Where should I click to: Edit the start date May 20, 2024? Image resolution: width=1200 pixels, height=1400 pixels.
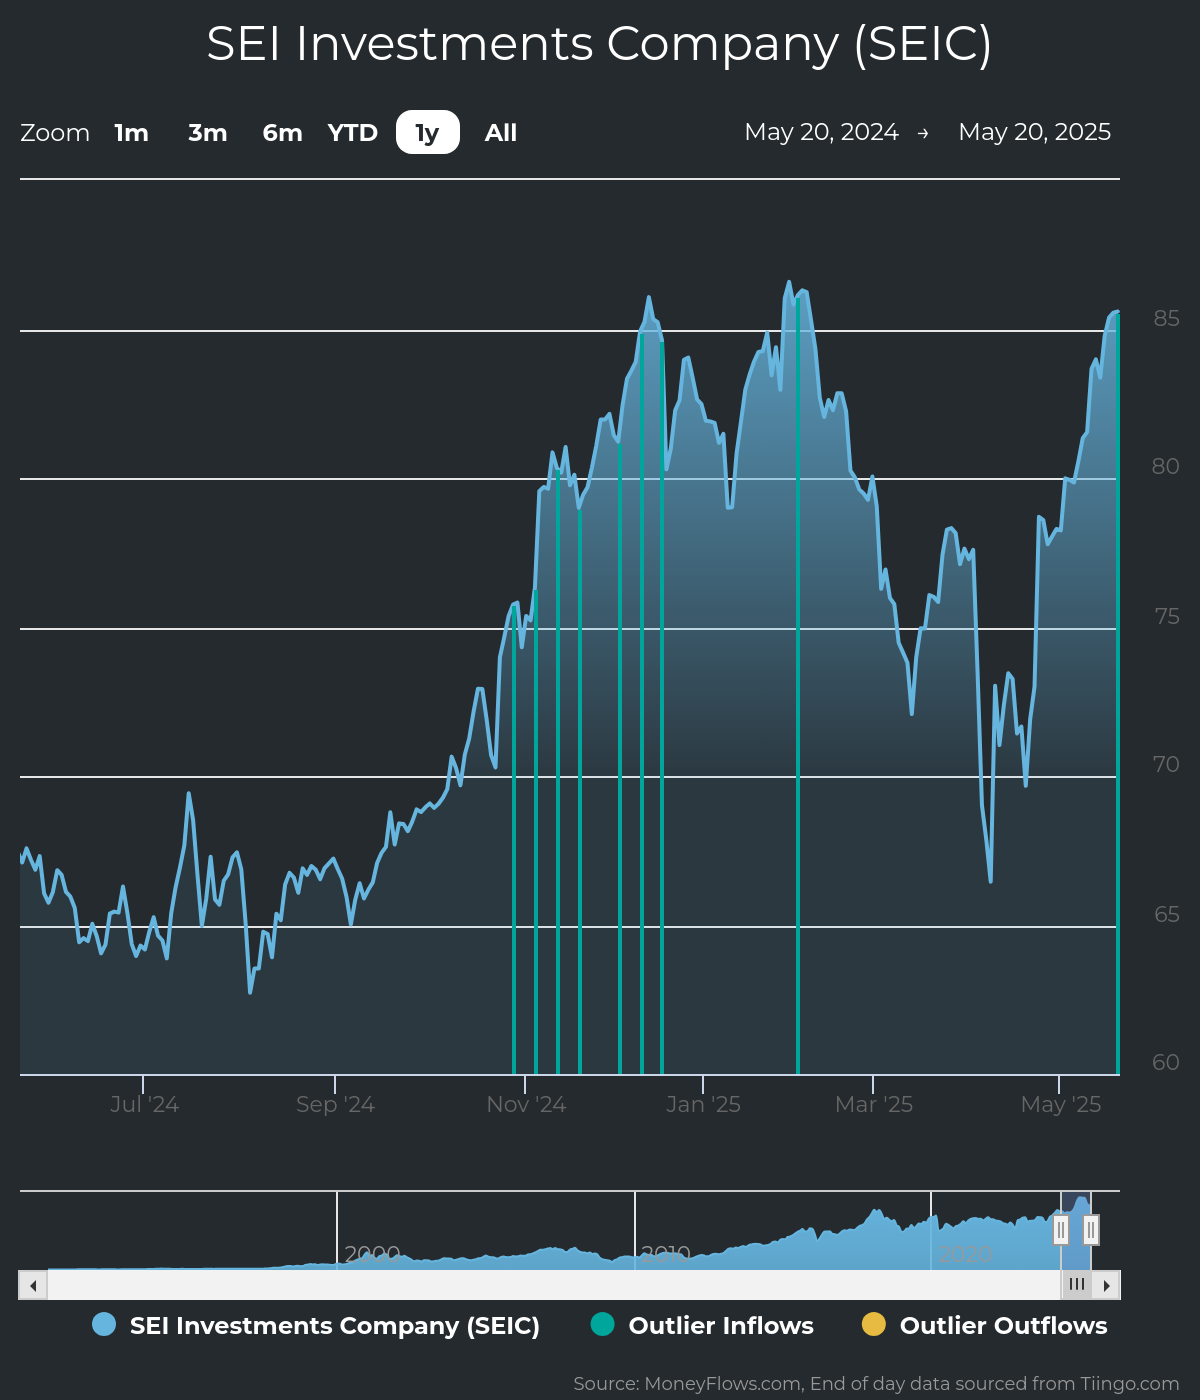(822, 132)
